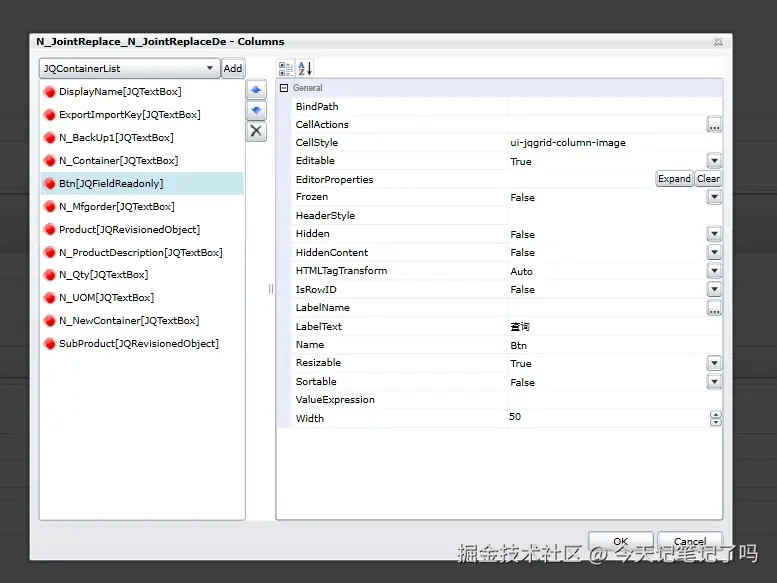
Task: Edit the LabelText value field
Action: tap(614, 326)
